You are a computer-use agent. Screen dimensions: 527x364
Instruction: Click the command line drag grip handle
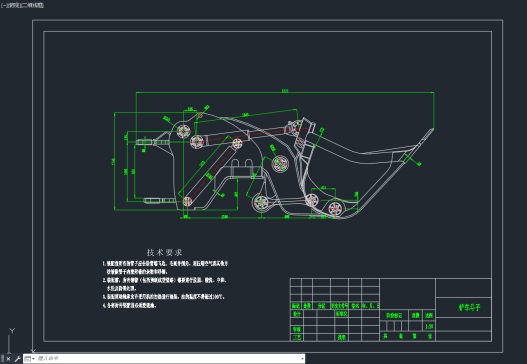click(2, 359)
